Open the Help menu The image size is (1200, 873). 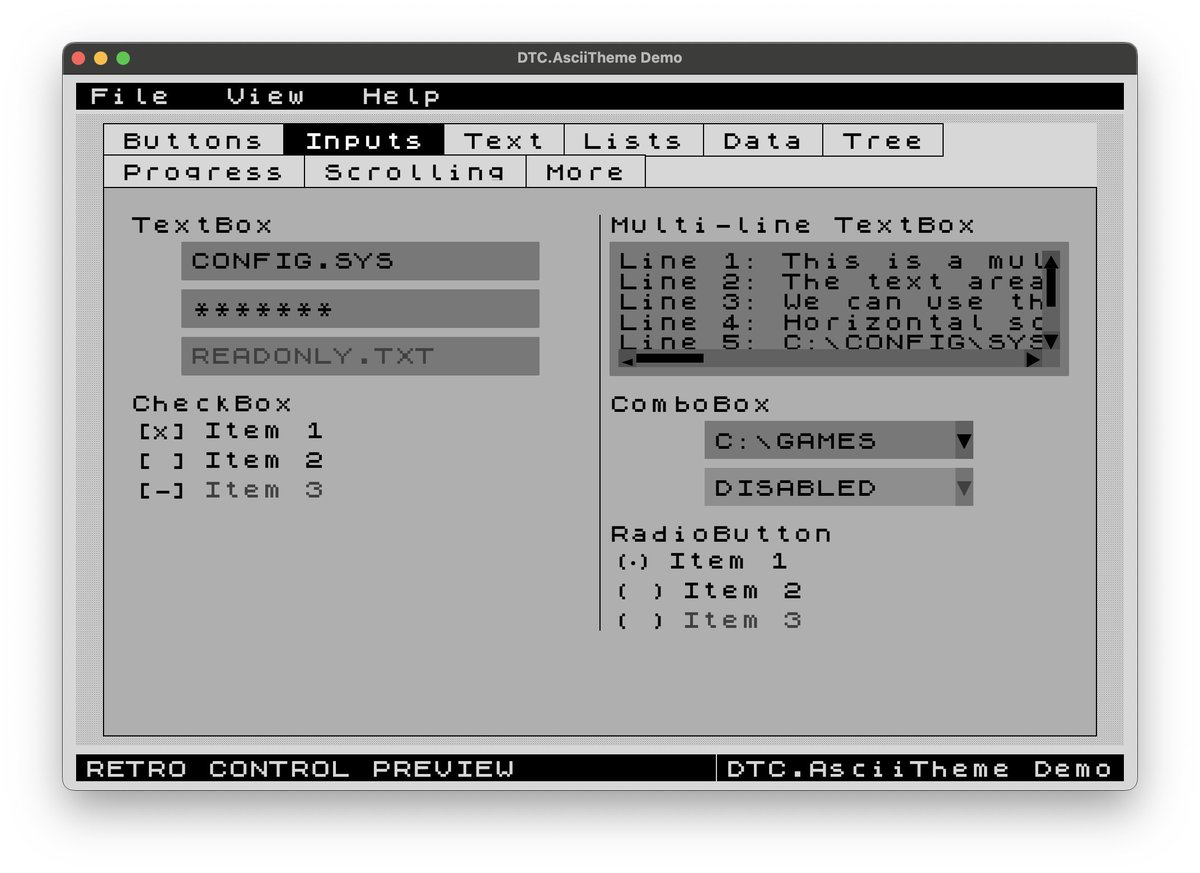coord(401,96)
